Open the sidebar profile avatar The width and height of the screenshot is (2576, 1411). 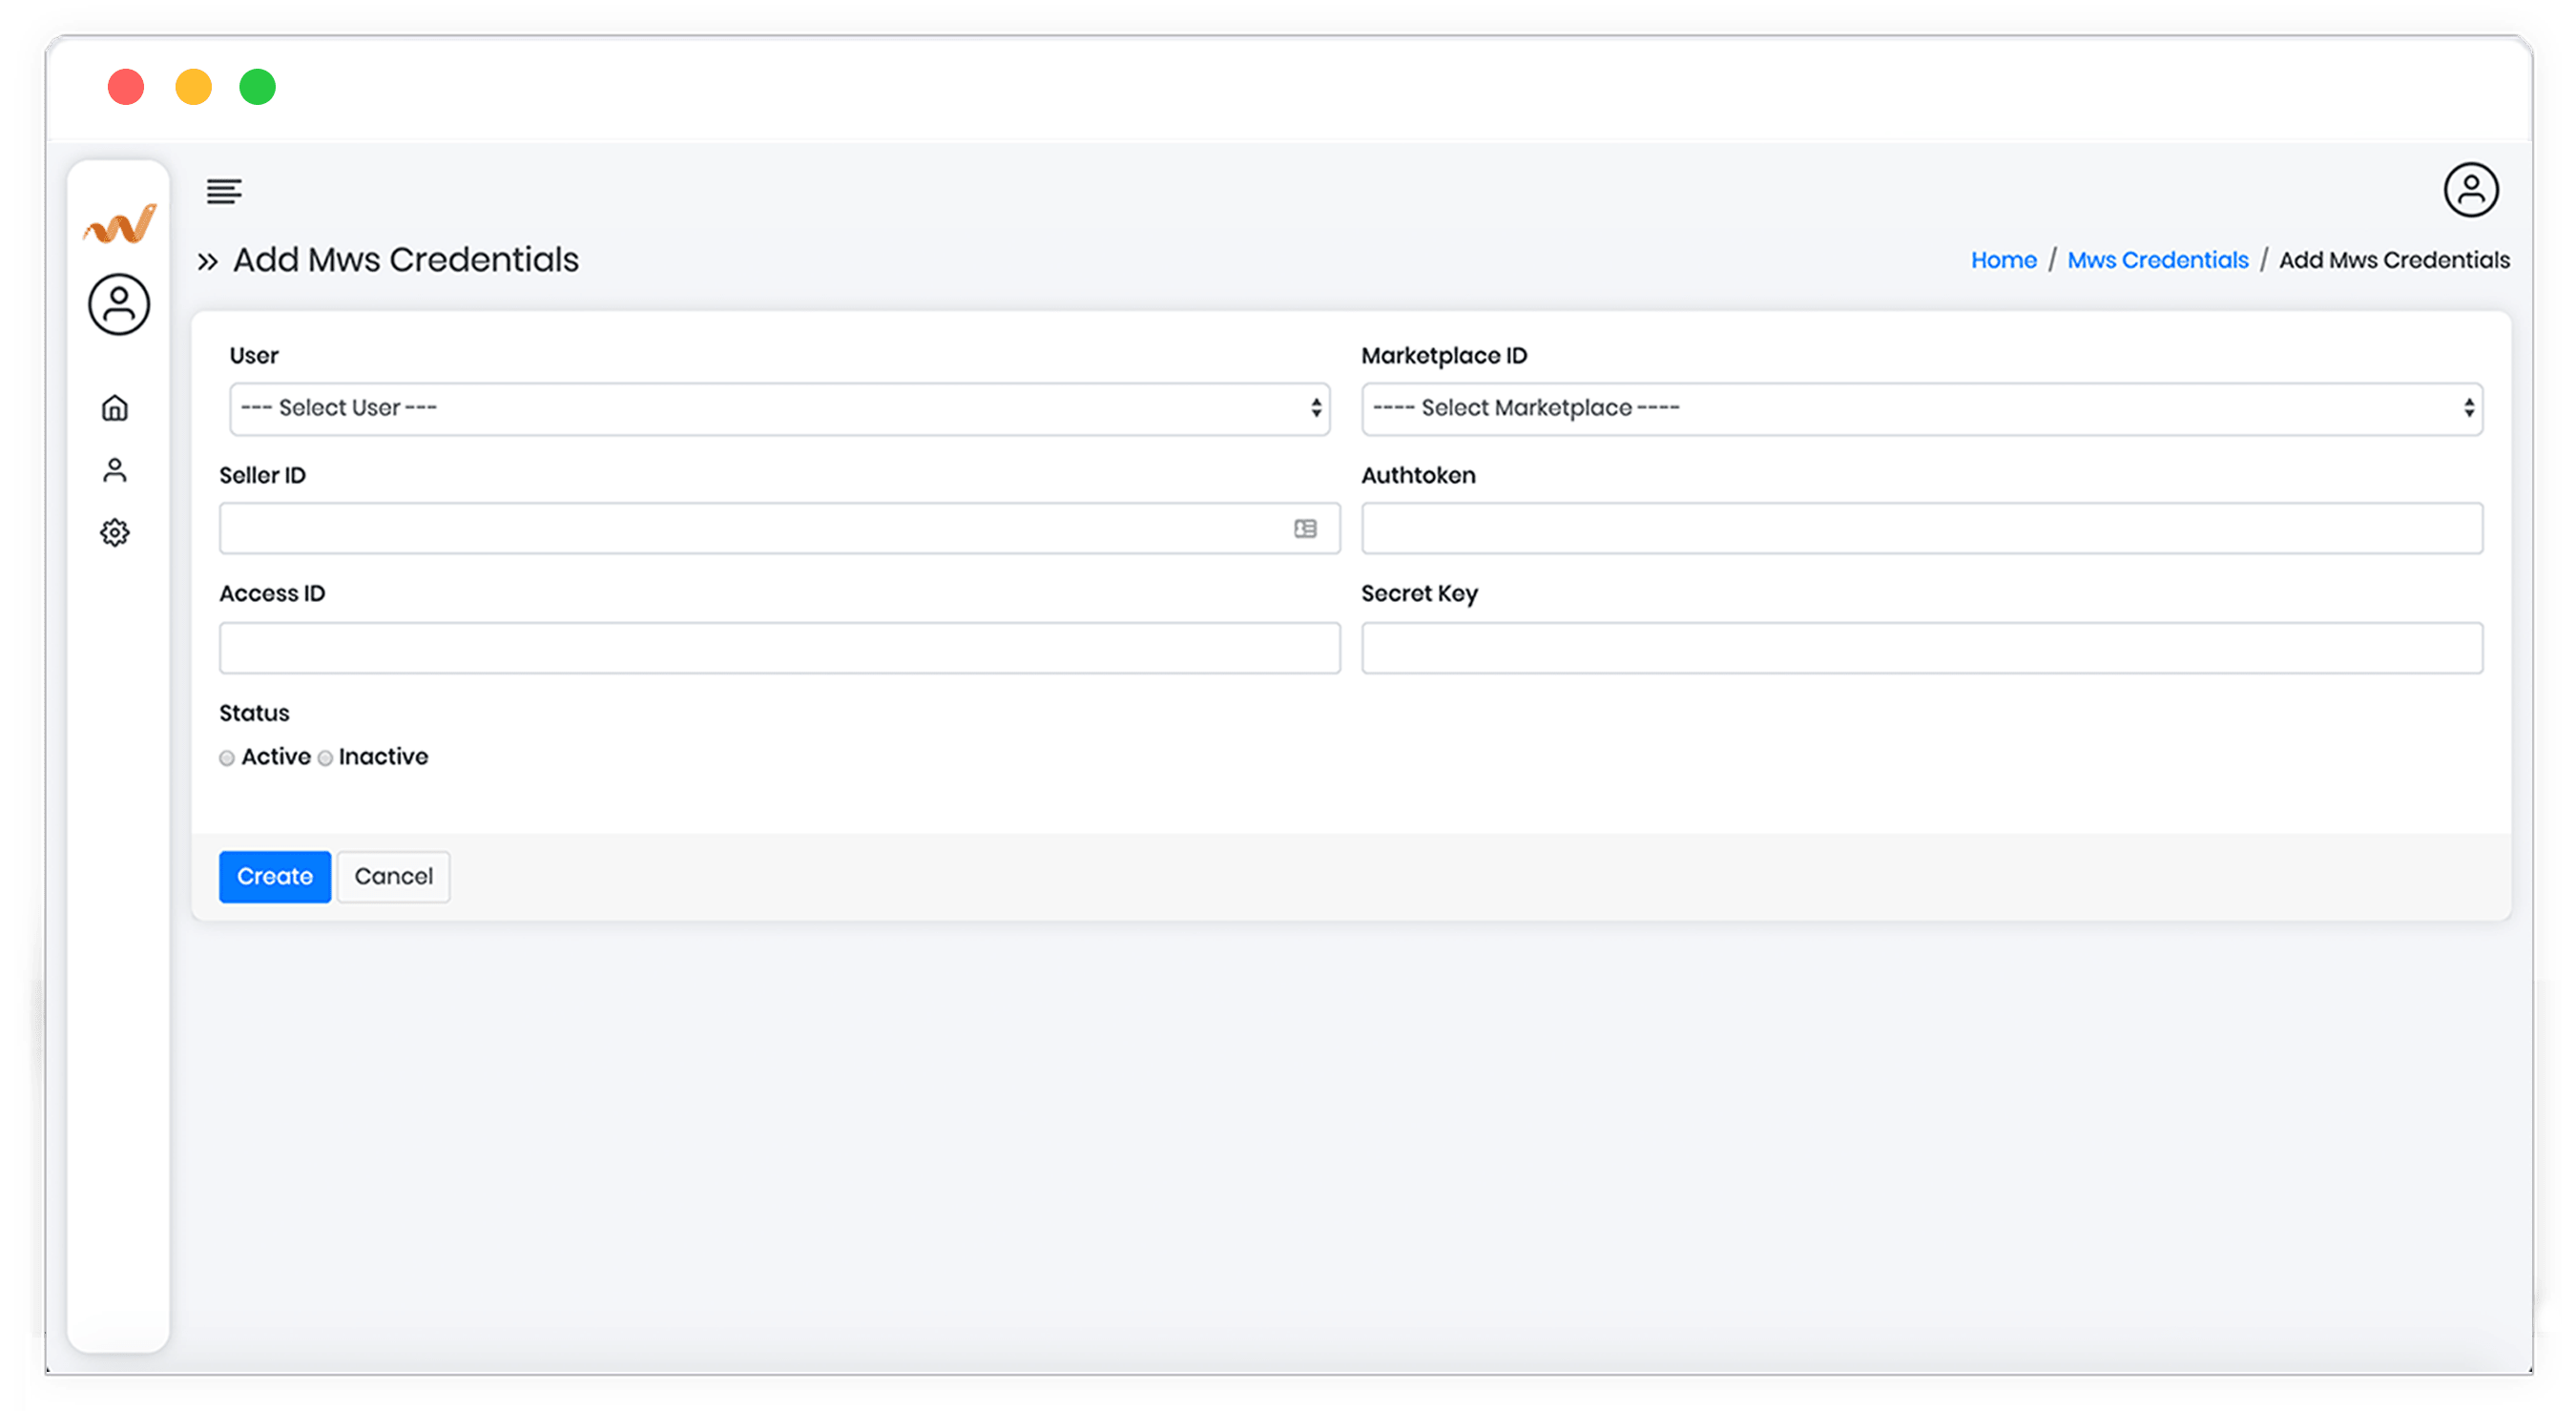(119, 305)
